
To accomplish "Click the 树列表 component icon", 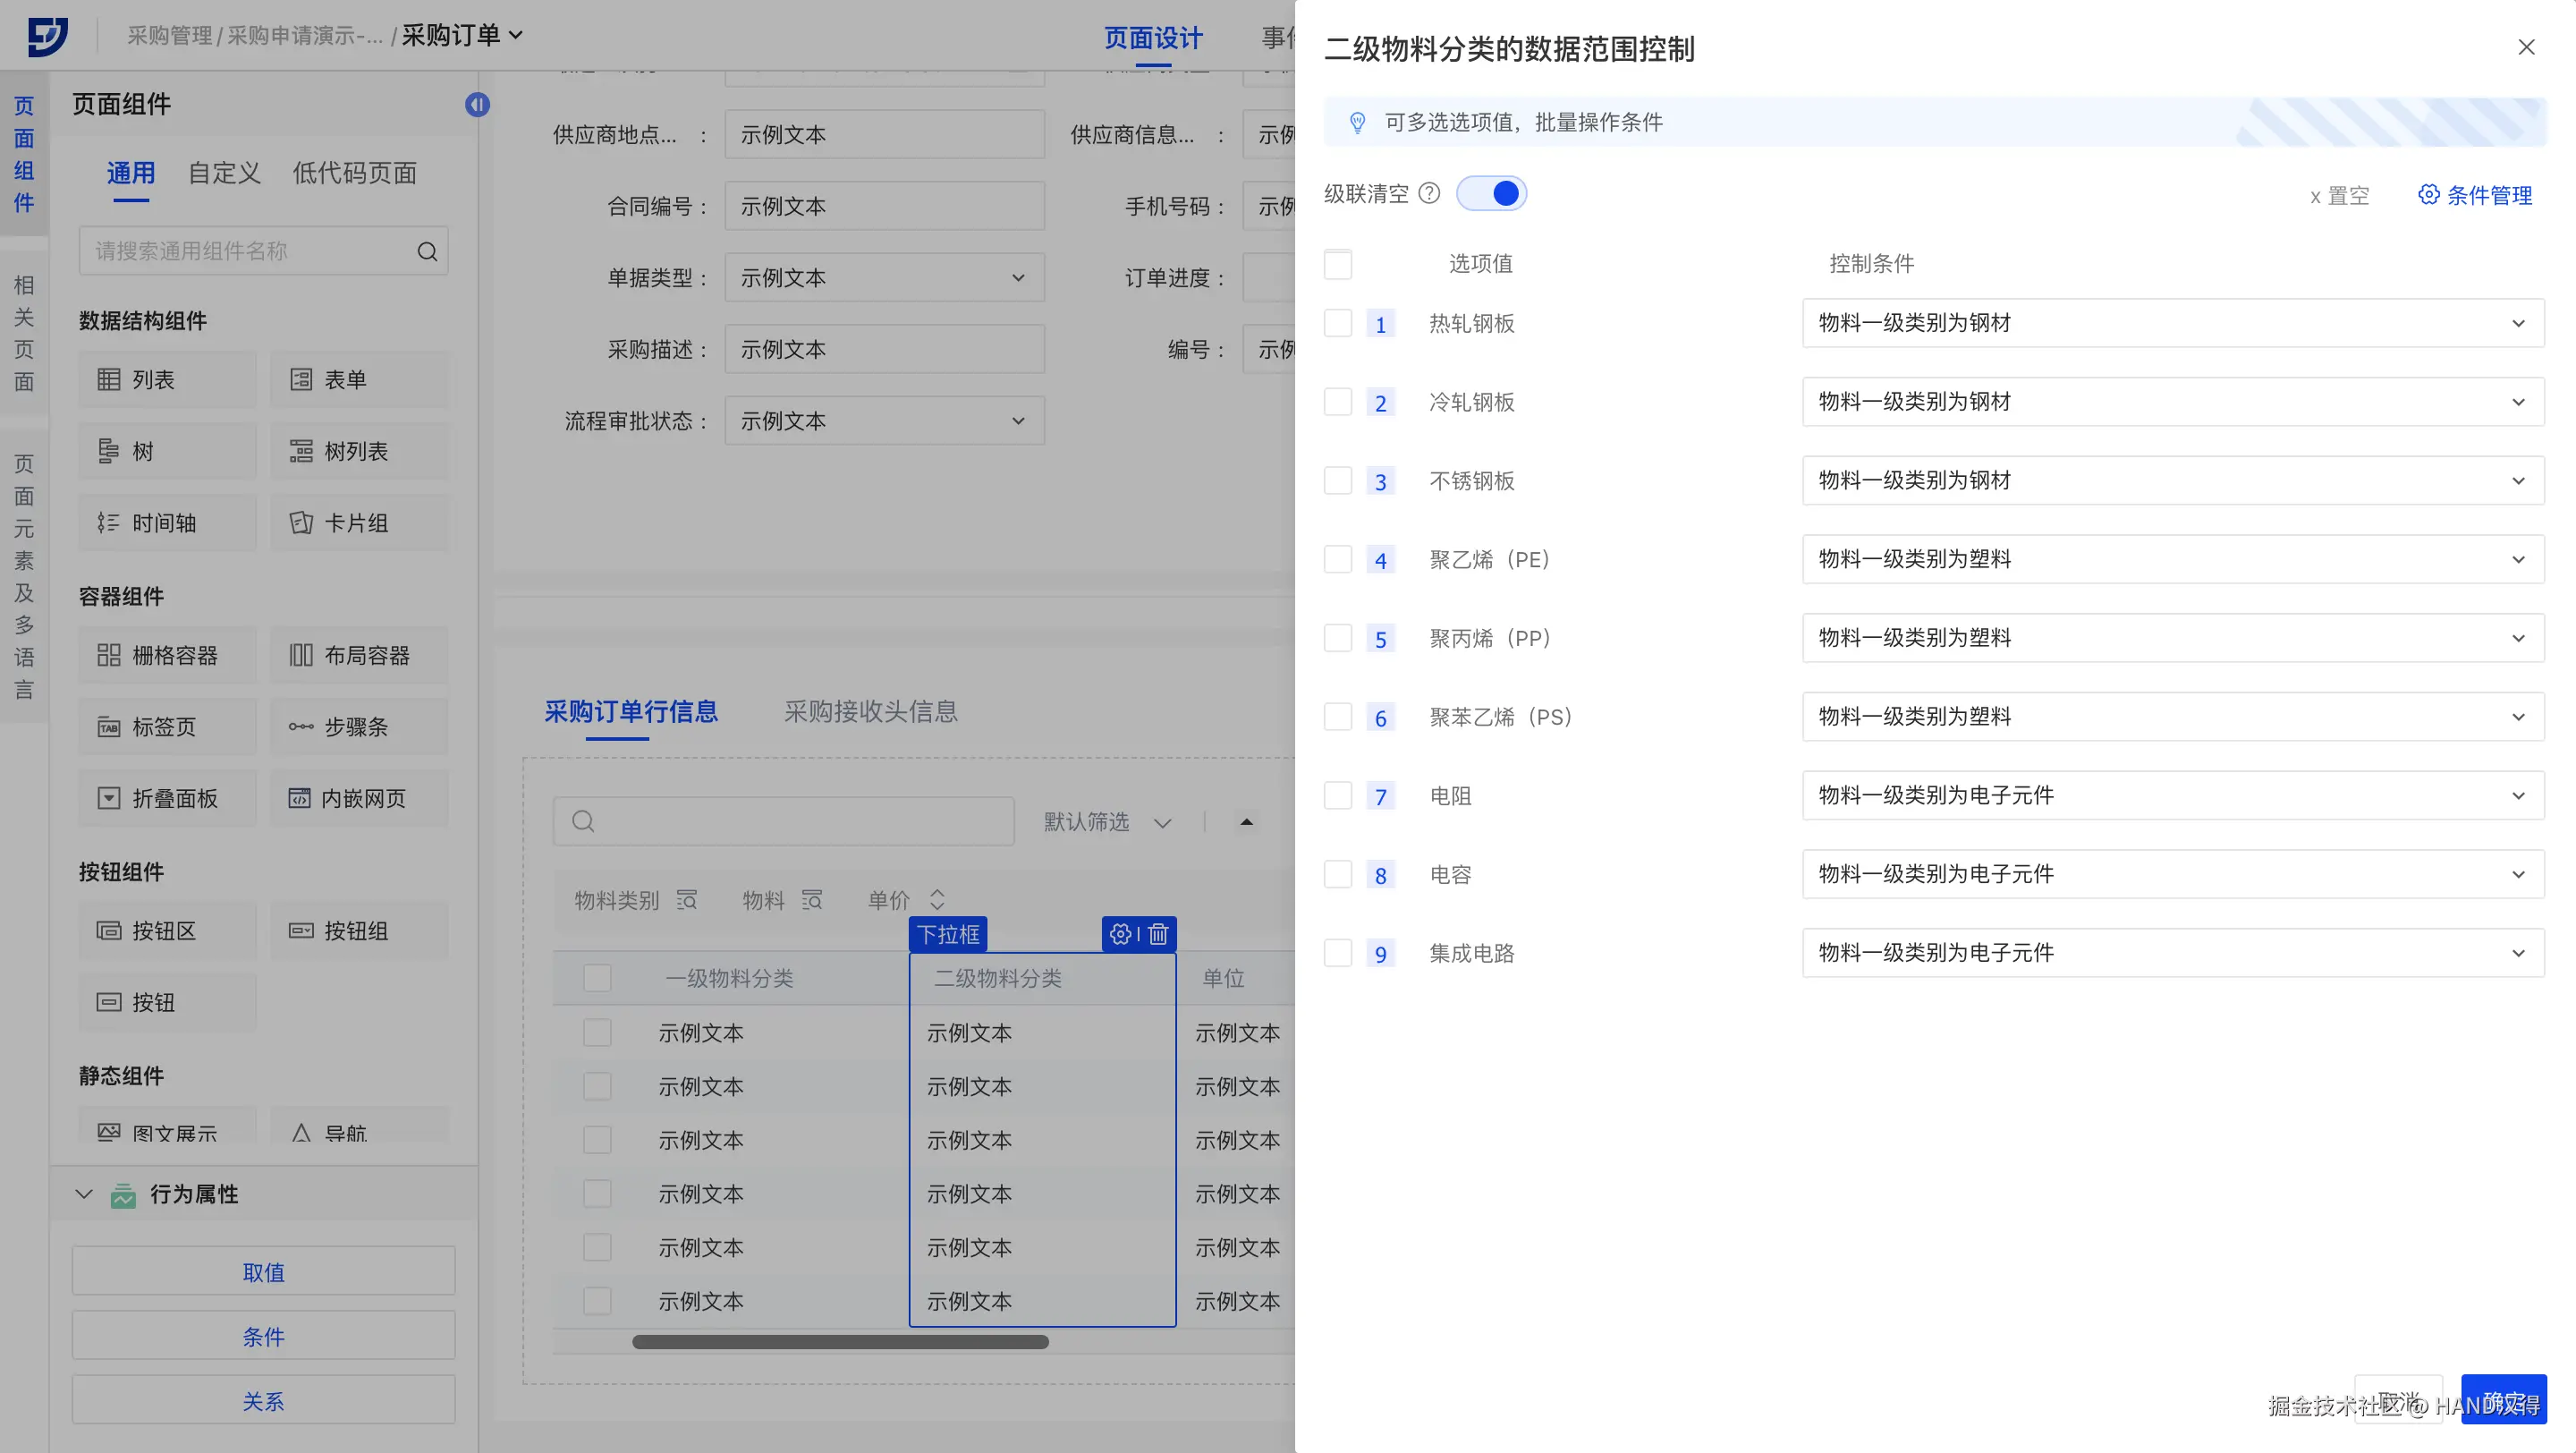I will 300,451.
